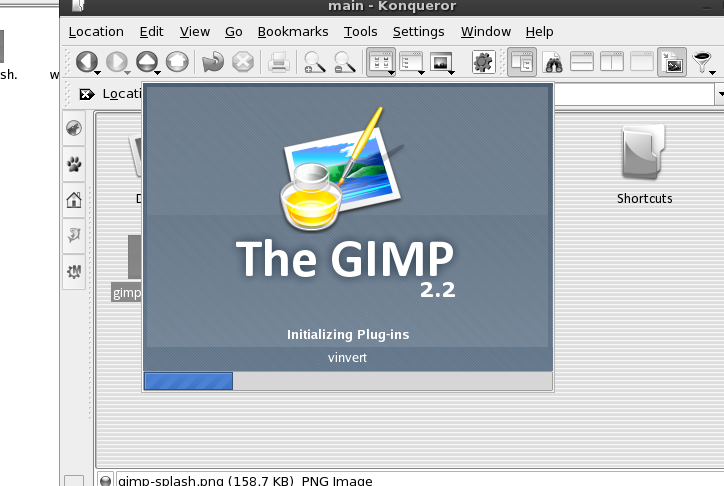
Task: Expand Image View dropdown arrow
Action: tap(451, 73)
